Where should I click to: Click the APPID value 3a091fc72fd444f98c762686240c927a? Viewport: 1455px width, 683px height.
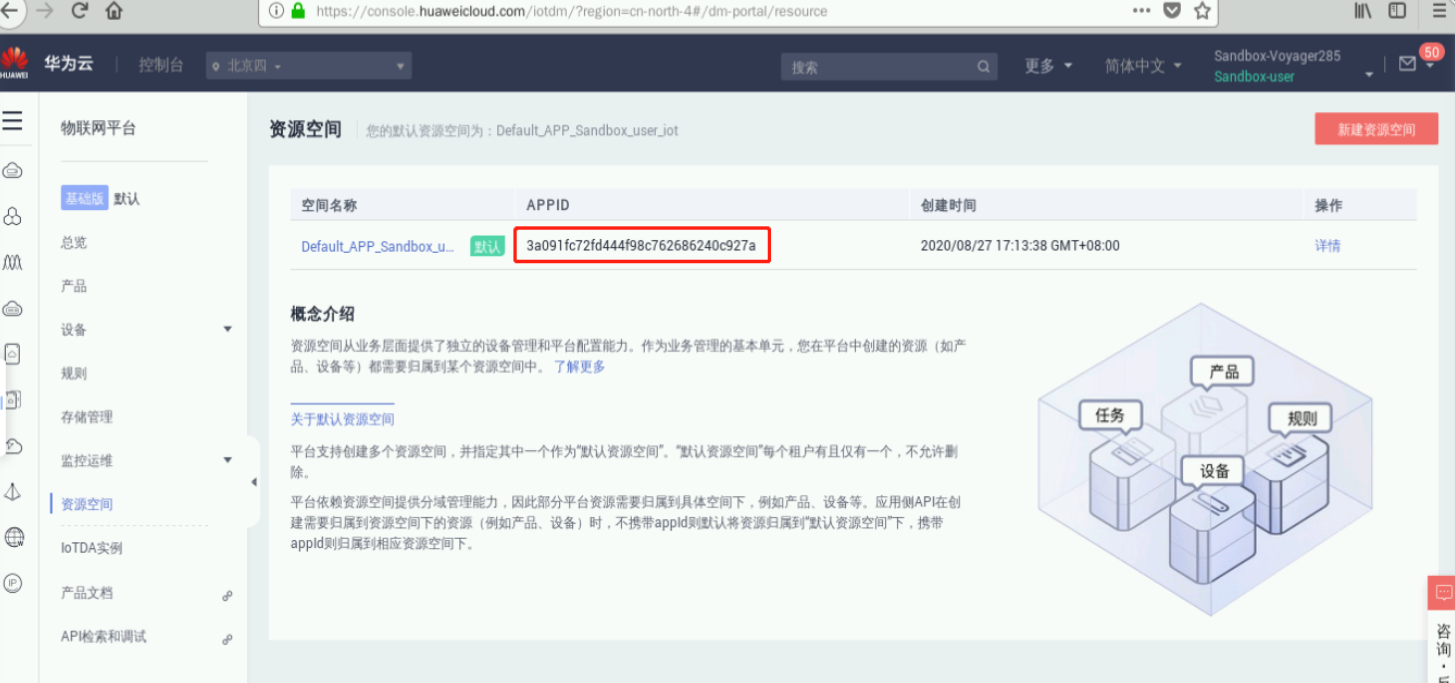(641, 246)
